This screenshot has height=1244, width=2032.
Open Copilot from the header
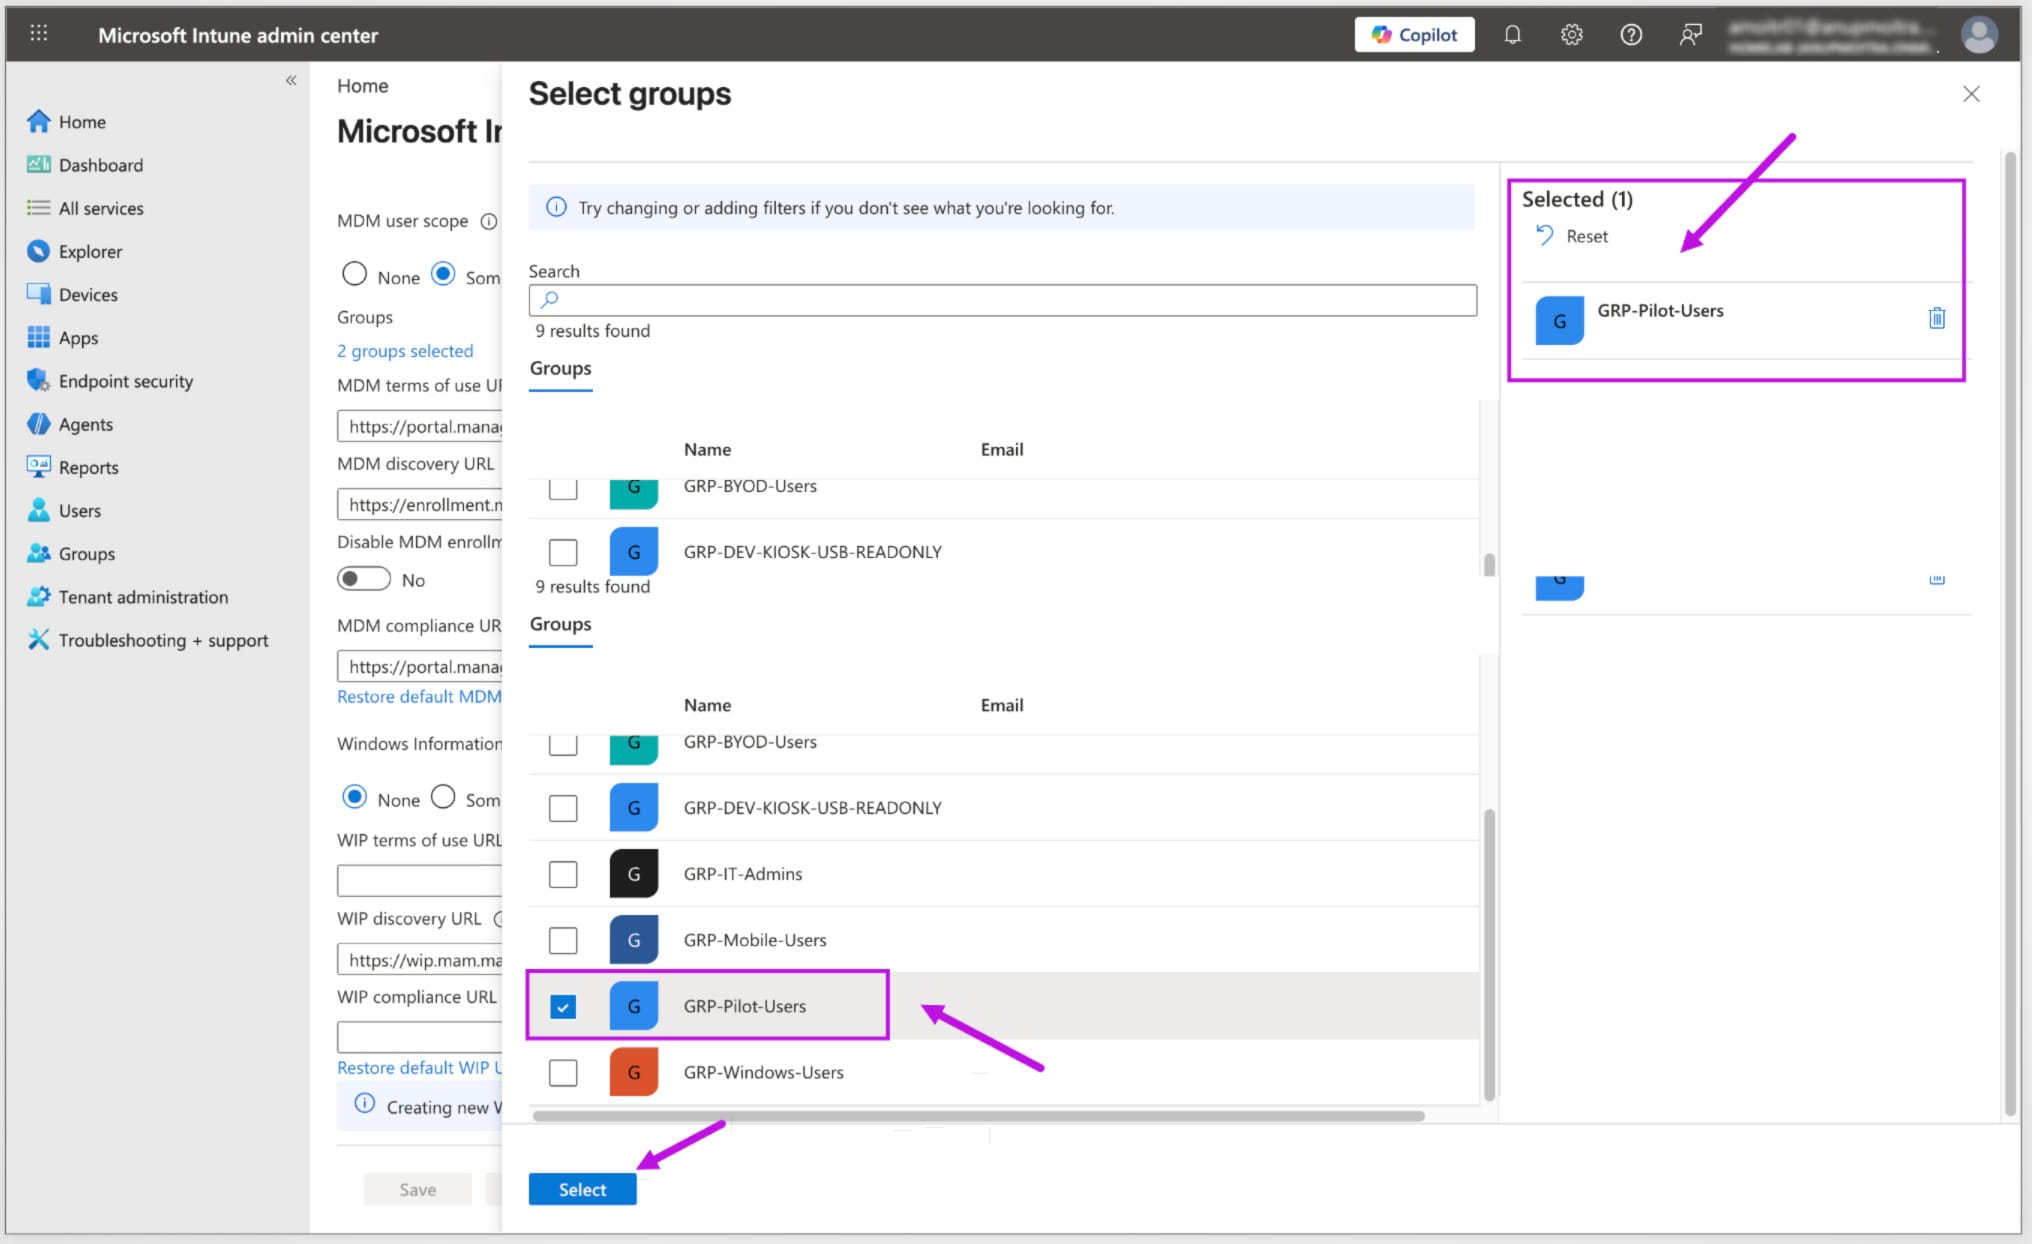1414,35
